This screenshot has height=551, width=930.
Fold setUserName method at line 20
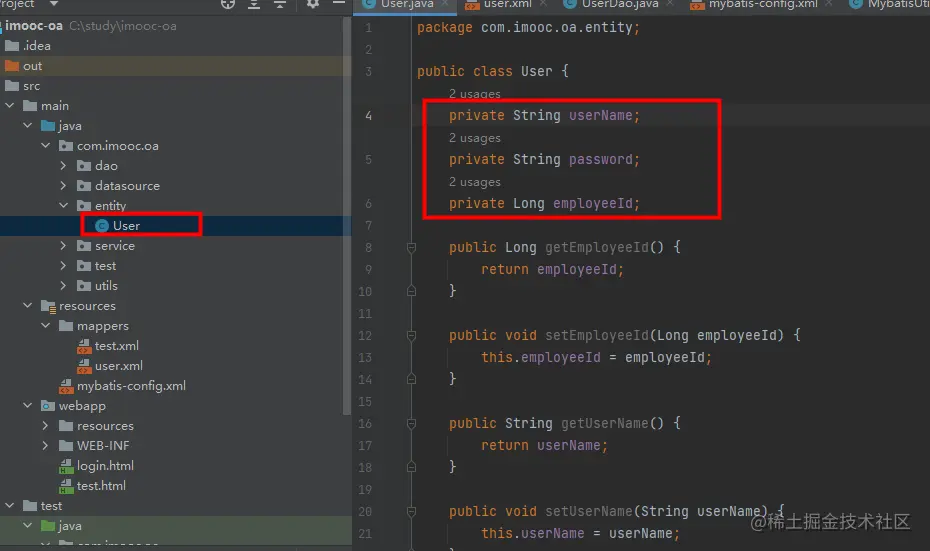(x=412, y=511)
